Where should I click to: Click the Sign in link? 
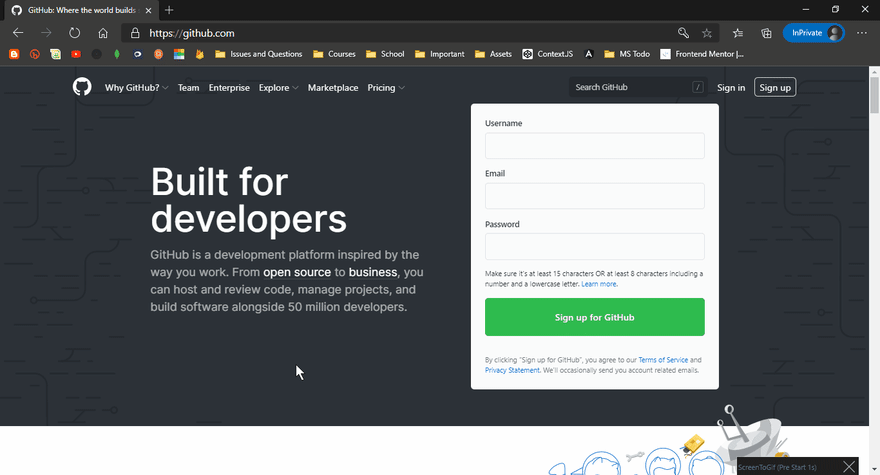731,88
